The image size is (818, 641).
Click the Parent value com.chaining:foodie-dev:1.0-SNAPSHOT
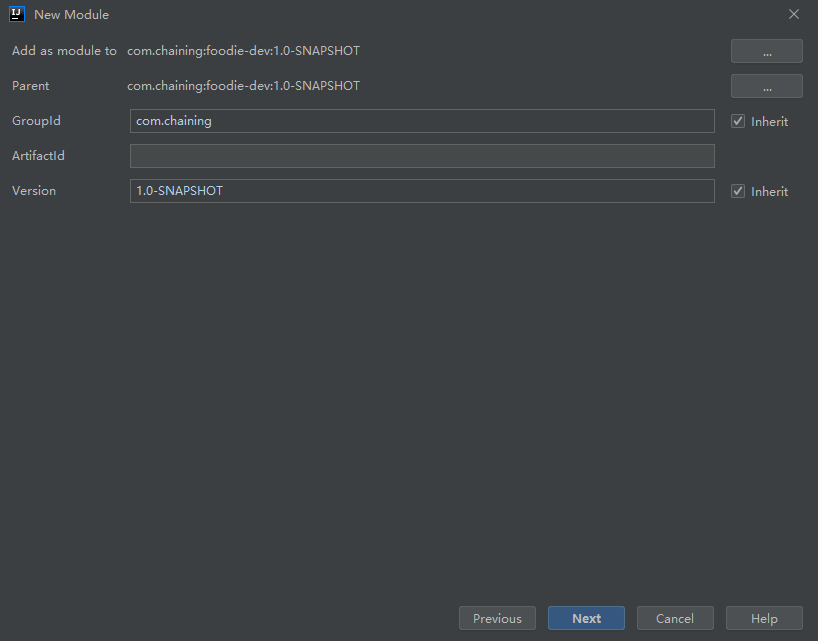[x=243, y=86]
